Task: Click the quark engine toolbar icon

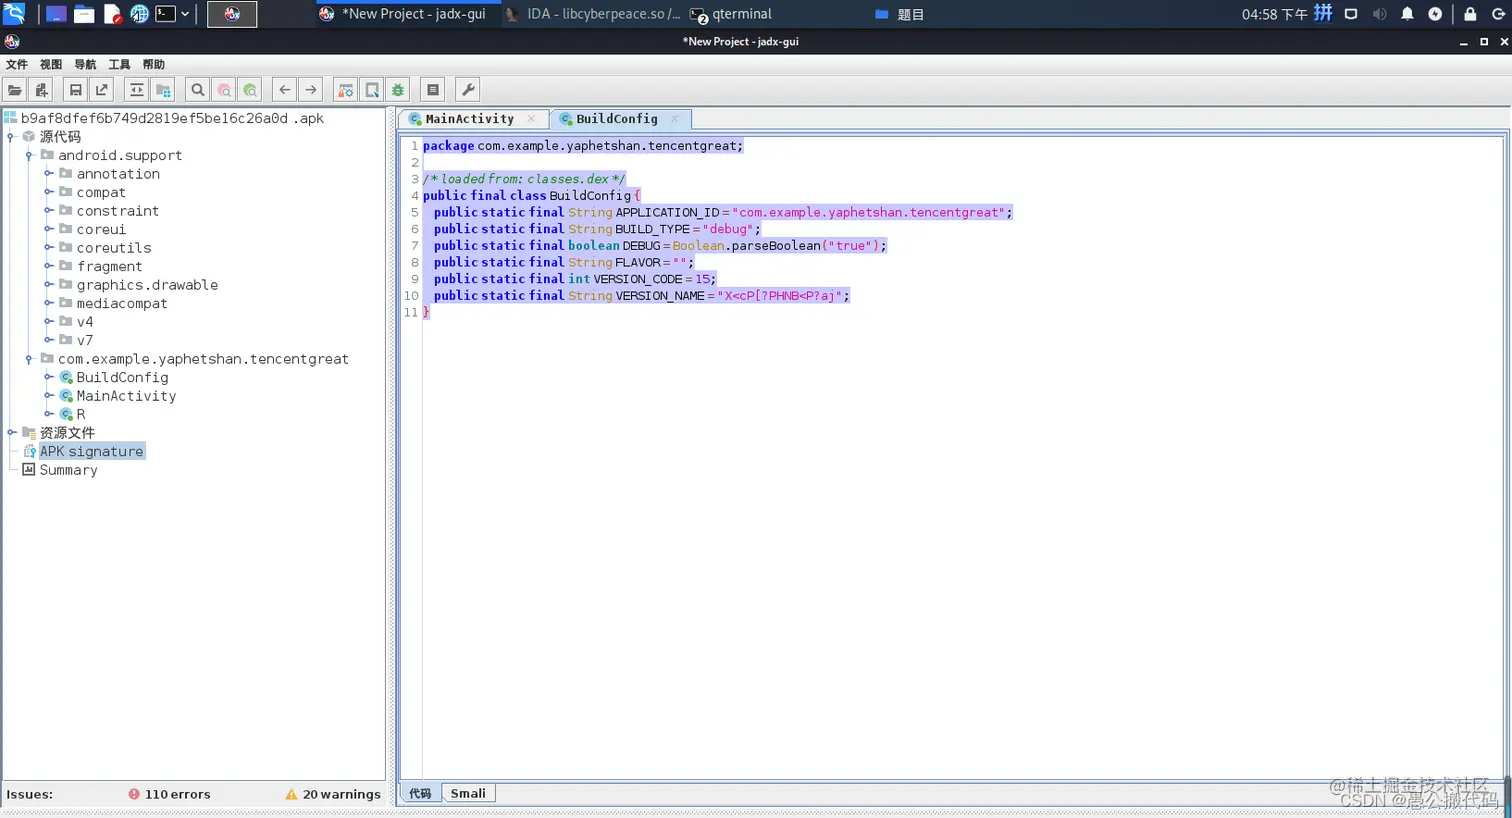Action: pos(372,90)
